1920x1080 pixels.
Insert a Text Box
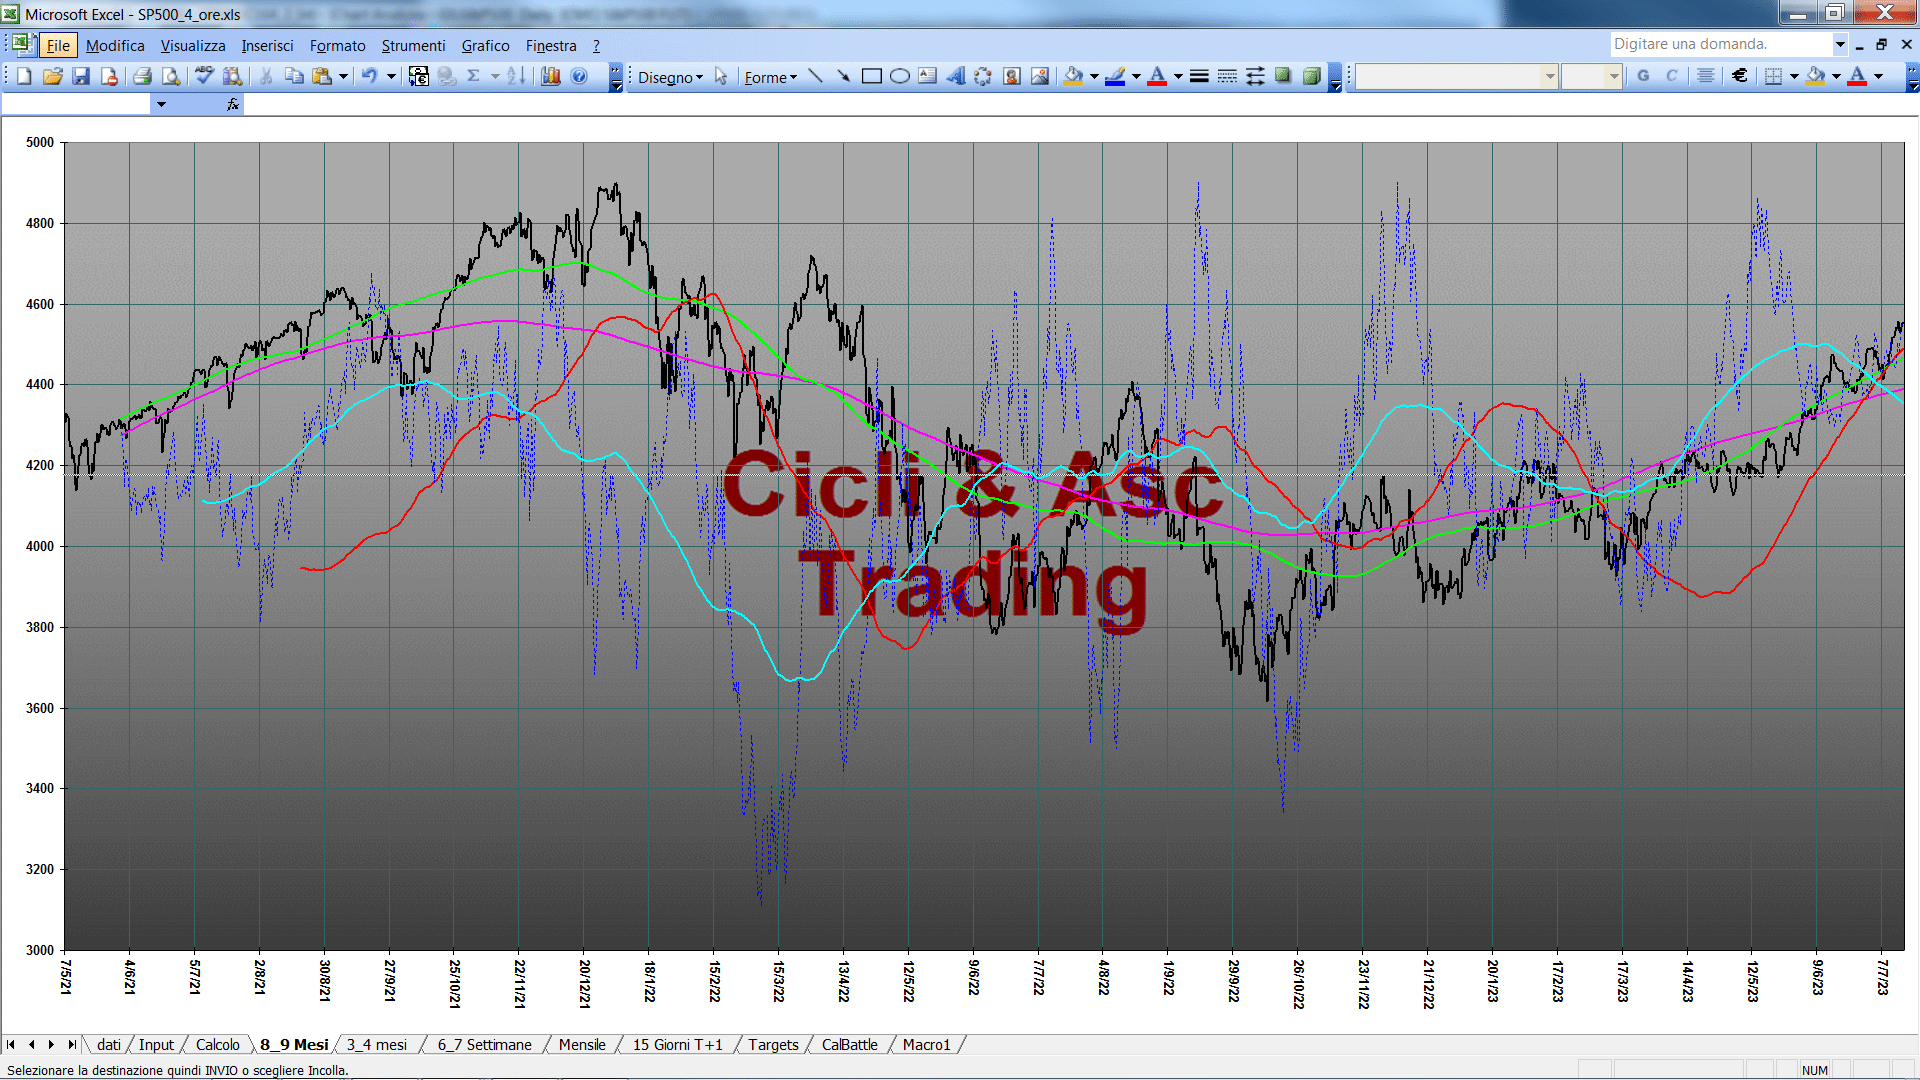(927, 76)
